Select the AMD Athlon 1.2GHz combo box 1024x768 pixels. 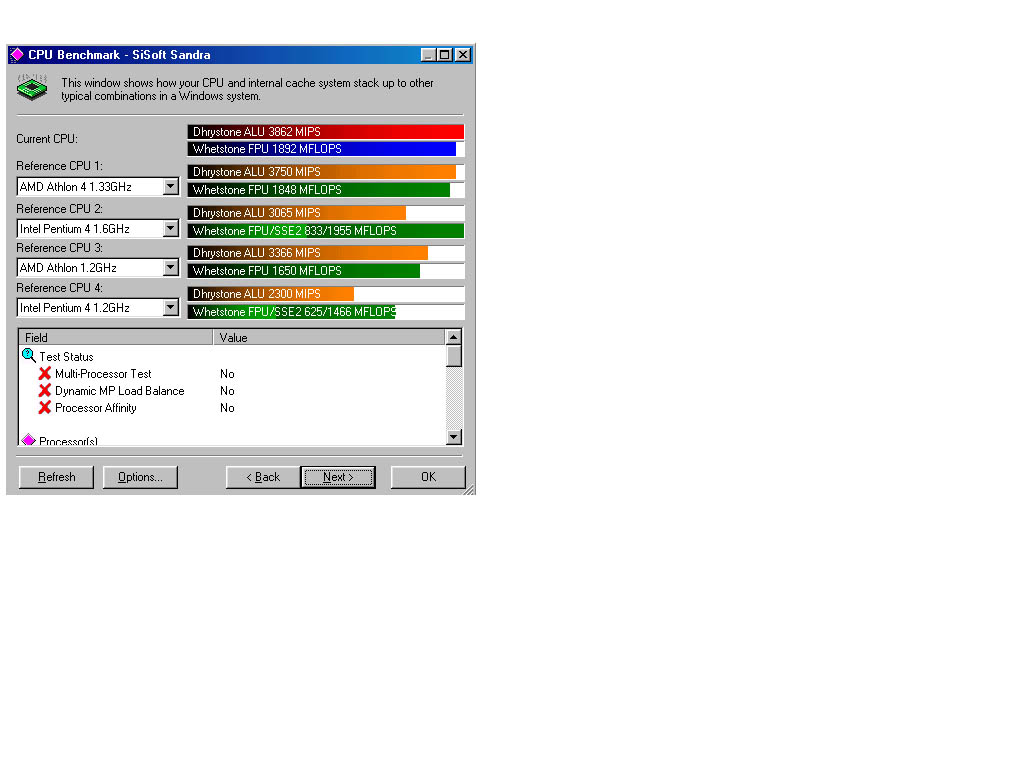(97, 268)
